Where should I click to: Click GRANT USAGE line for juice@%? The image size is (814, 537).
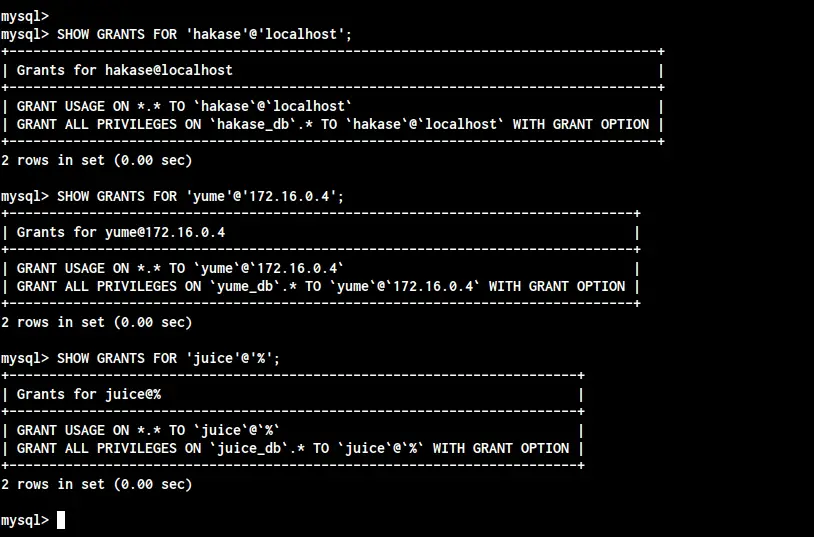148,431
